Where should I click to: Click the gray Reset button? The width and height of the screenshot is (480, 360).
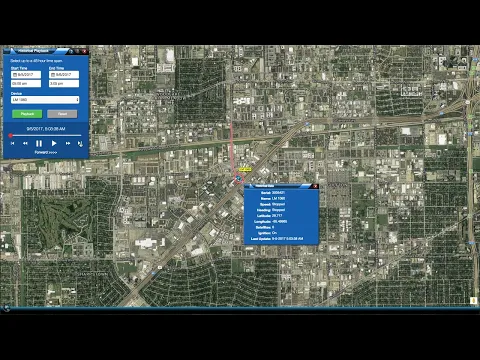click(x=62, y=114)
